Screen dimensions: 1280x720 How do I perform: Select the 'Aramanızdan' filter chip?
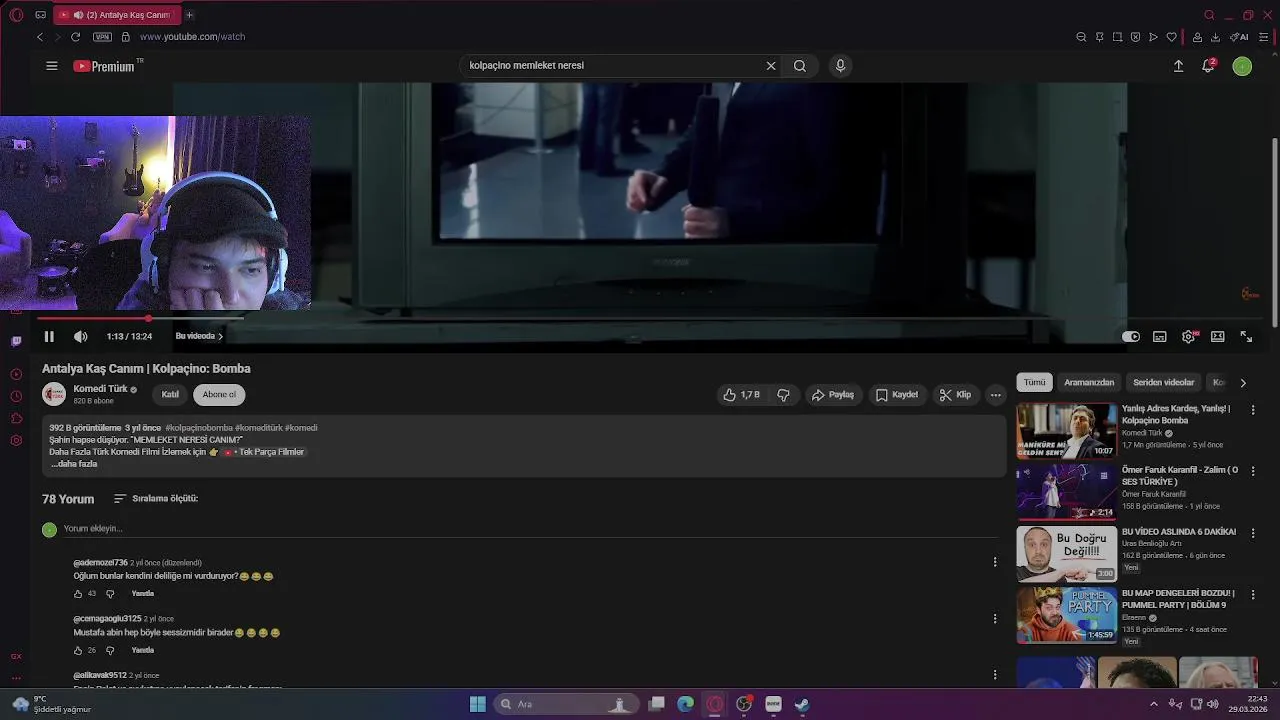pyautogui.click(x=1089, y=383)
